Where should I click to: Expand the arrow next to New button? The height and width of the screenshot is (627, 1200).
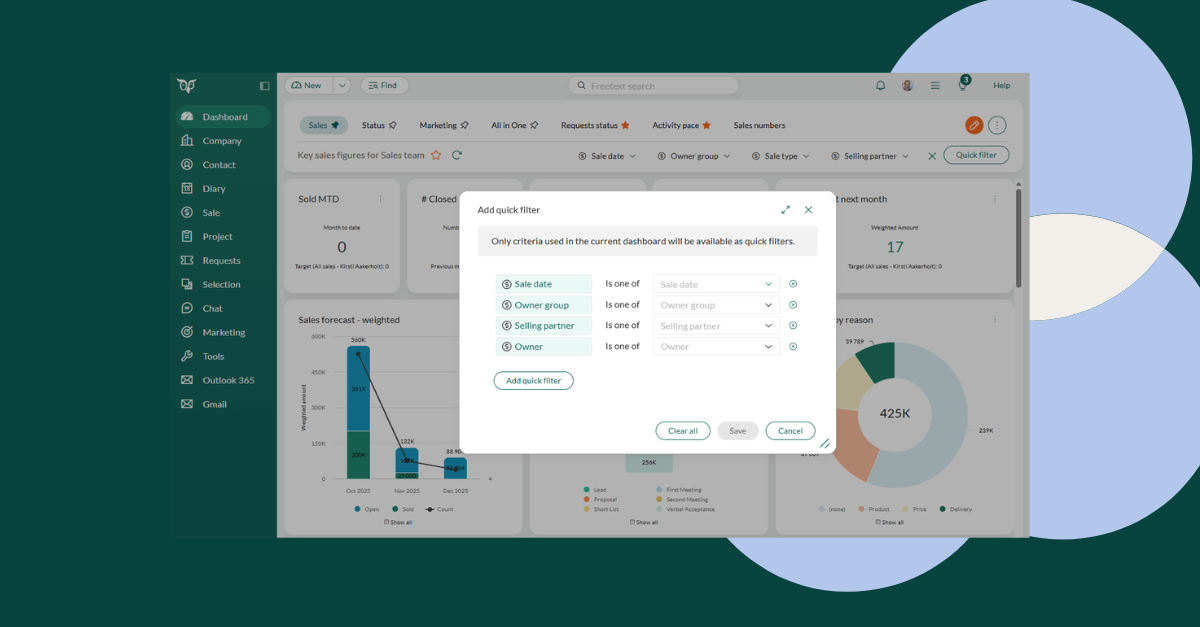point(342,86)
